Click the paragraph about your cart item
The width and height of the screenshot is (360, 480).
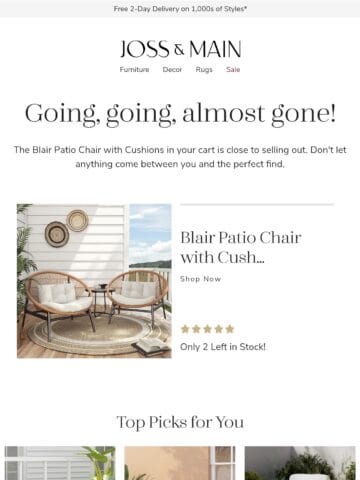tap(180, 157)
